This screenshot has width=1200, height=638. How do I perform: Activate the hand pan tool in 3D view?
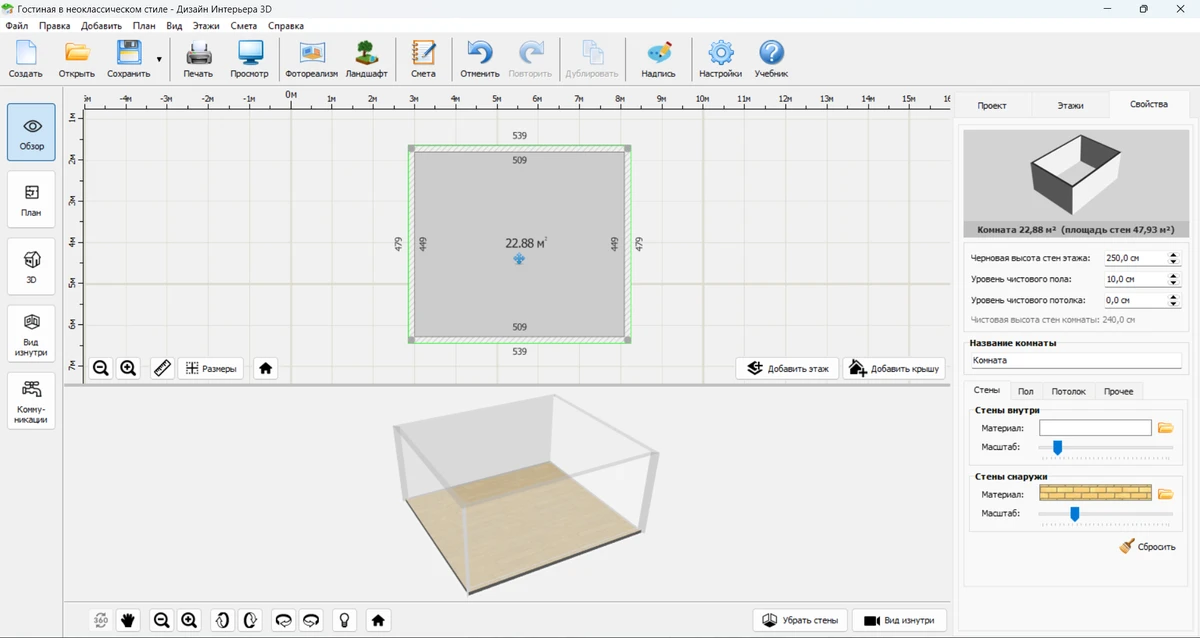pos(128,620)
